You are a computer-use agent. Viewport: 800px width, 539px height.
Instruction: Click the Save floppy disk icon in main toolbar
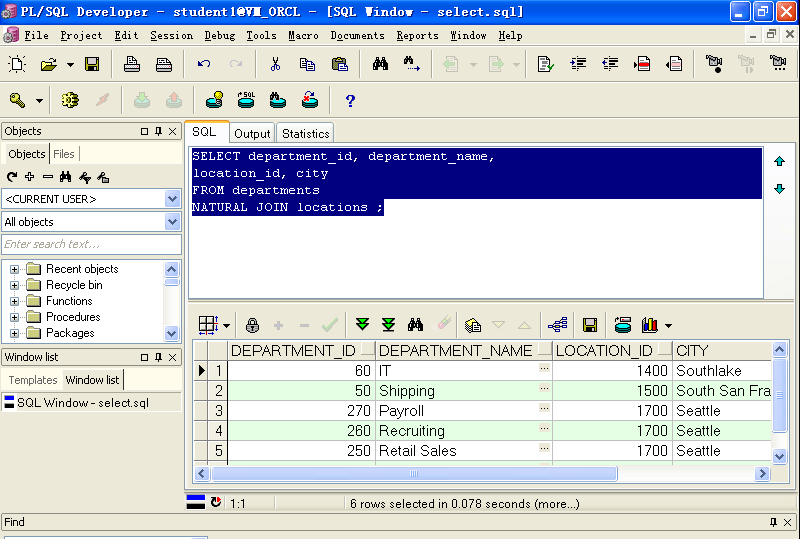pyautogui.click(x=92, y=64)
